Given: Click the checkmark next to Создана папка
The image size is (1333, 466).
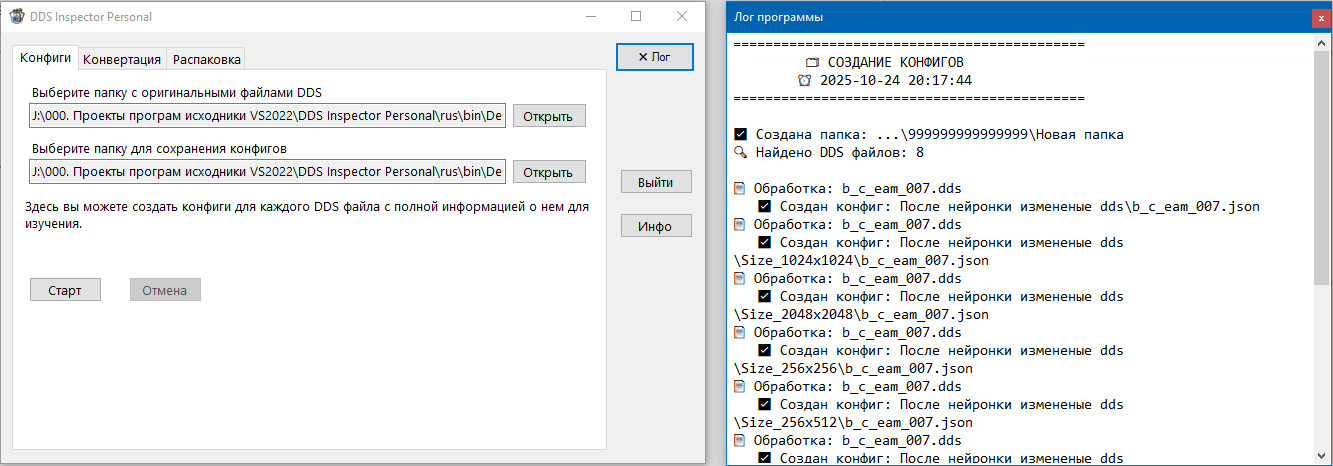Looking at the screenshot, I should (x=740, y=134).
